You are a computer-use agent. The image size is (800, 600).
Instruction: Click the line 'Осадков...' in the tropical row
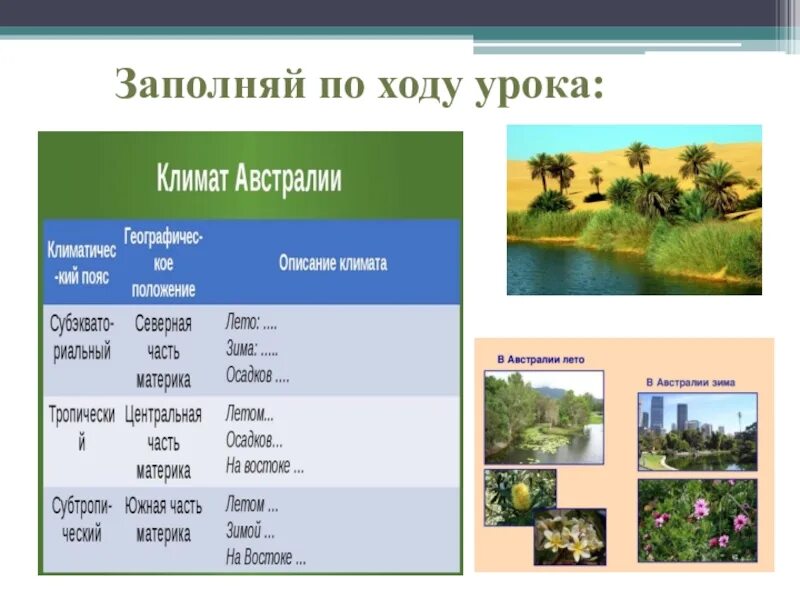[254, 440]
